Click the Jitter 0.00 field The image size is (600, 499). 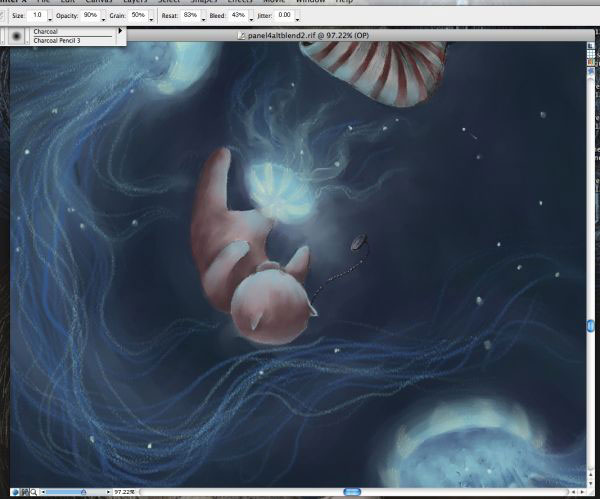(x=284, y=15)
